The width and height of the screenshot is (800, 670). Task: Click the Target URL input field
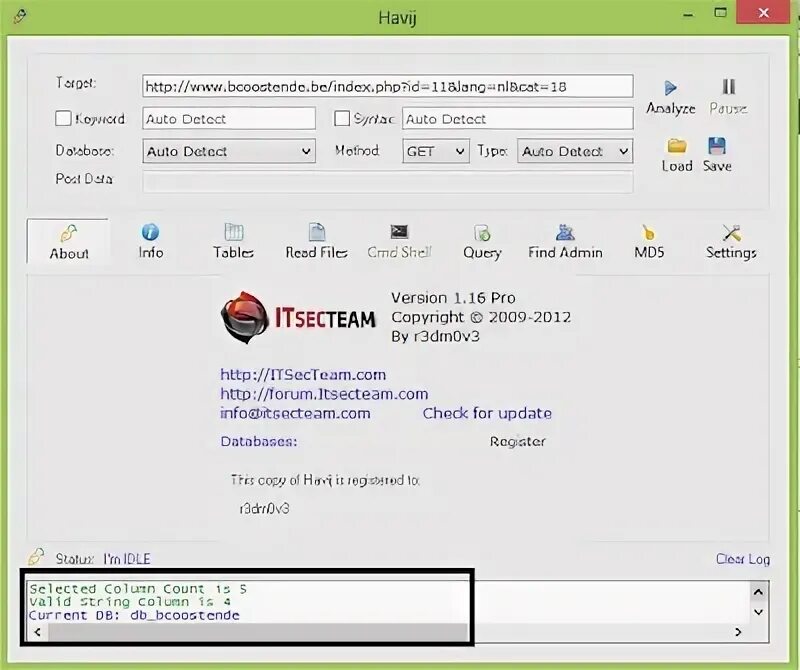coord(388,86)
